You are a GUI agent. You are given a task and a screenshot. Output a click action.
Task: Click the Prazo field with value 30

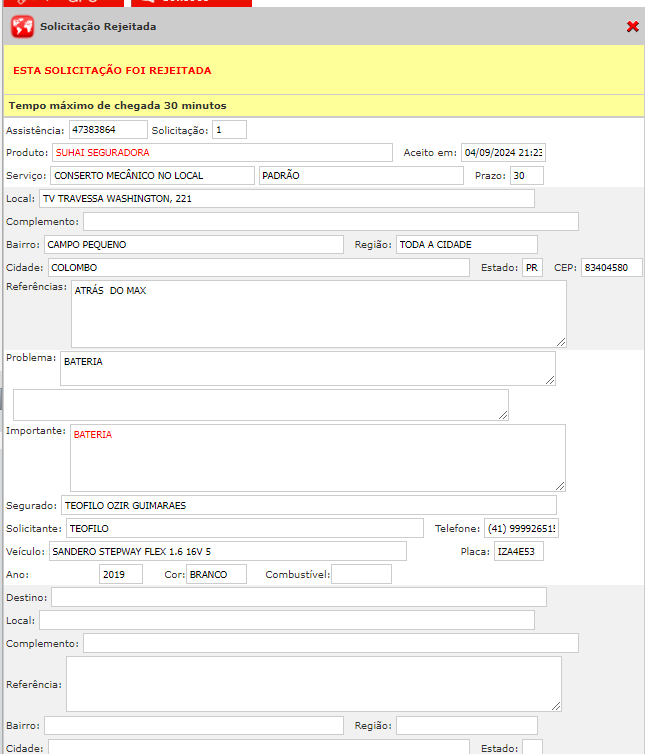(x=527, y=176)
